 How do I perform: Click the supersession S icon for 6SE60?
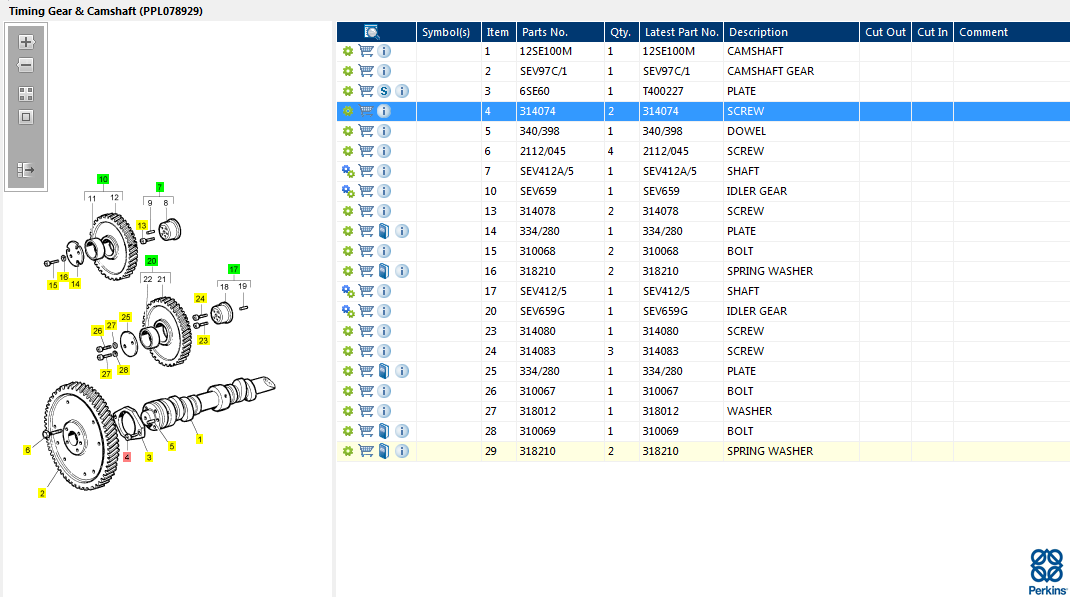click(x=384, y=91)
